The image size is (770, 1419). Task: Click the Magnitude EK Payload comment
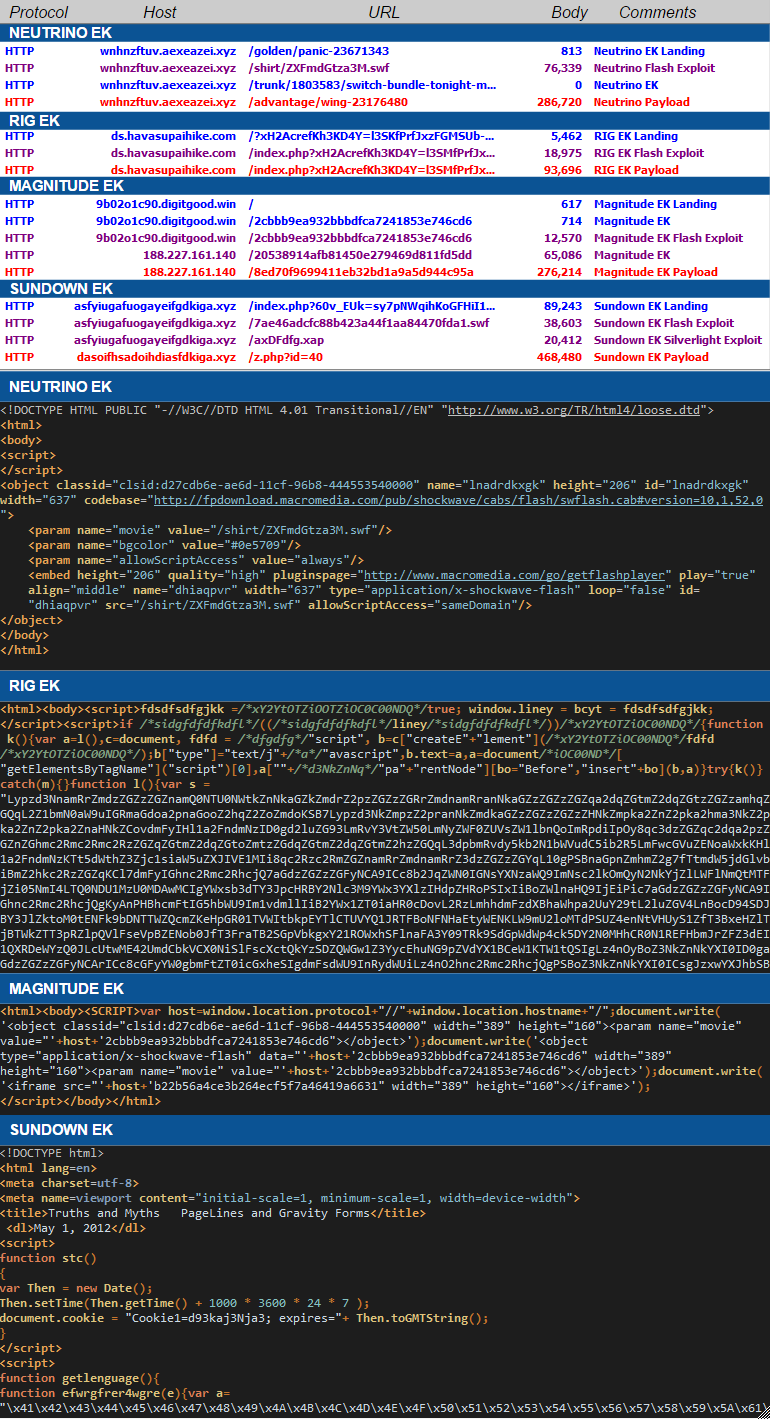tap(656, 272)
